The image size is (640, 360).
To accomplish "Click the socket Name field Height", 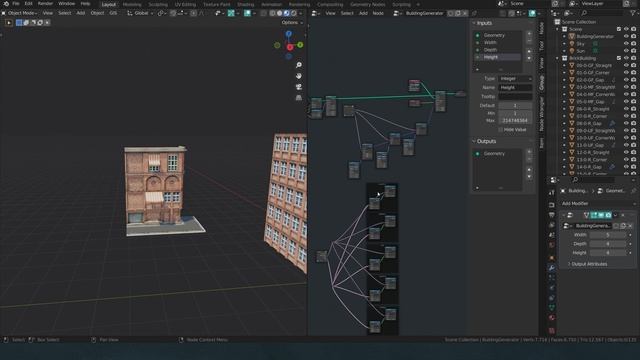I will (x=515, y=87).
